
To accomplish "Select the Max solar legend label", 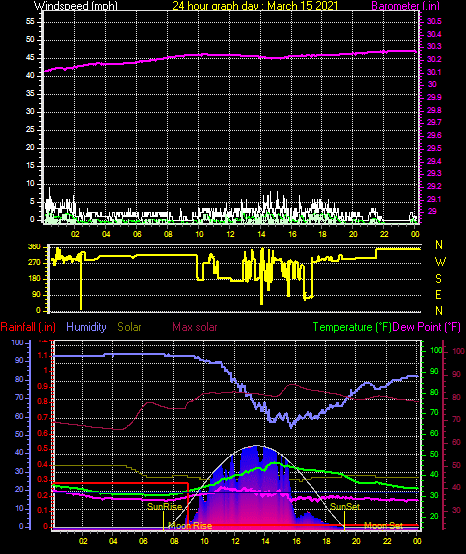I will point(195,327).
